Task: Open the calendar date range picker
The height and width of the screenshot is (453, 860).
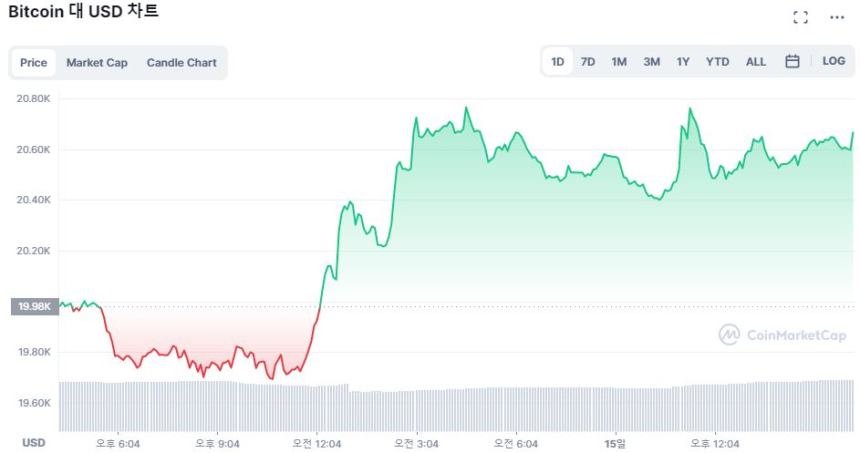Action: pyautogui.click(x=792, y=62)
